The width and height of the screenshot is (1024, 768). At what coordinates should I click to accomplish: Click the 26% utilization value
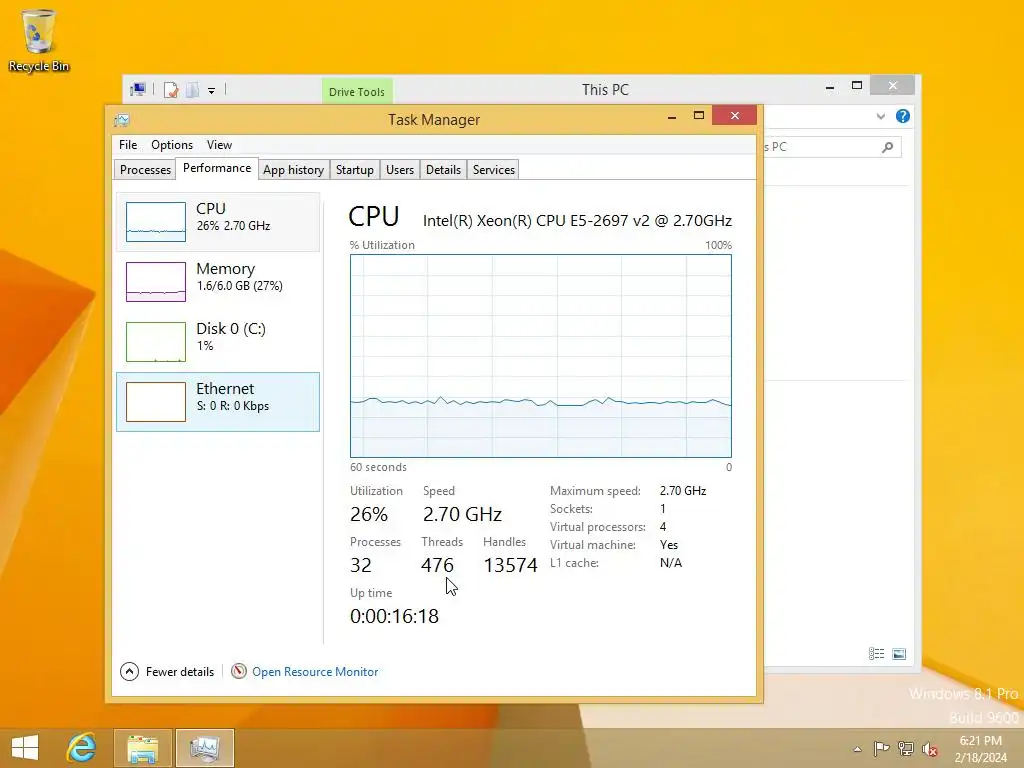[369, 515]
